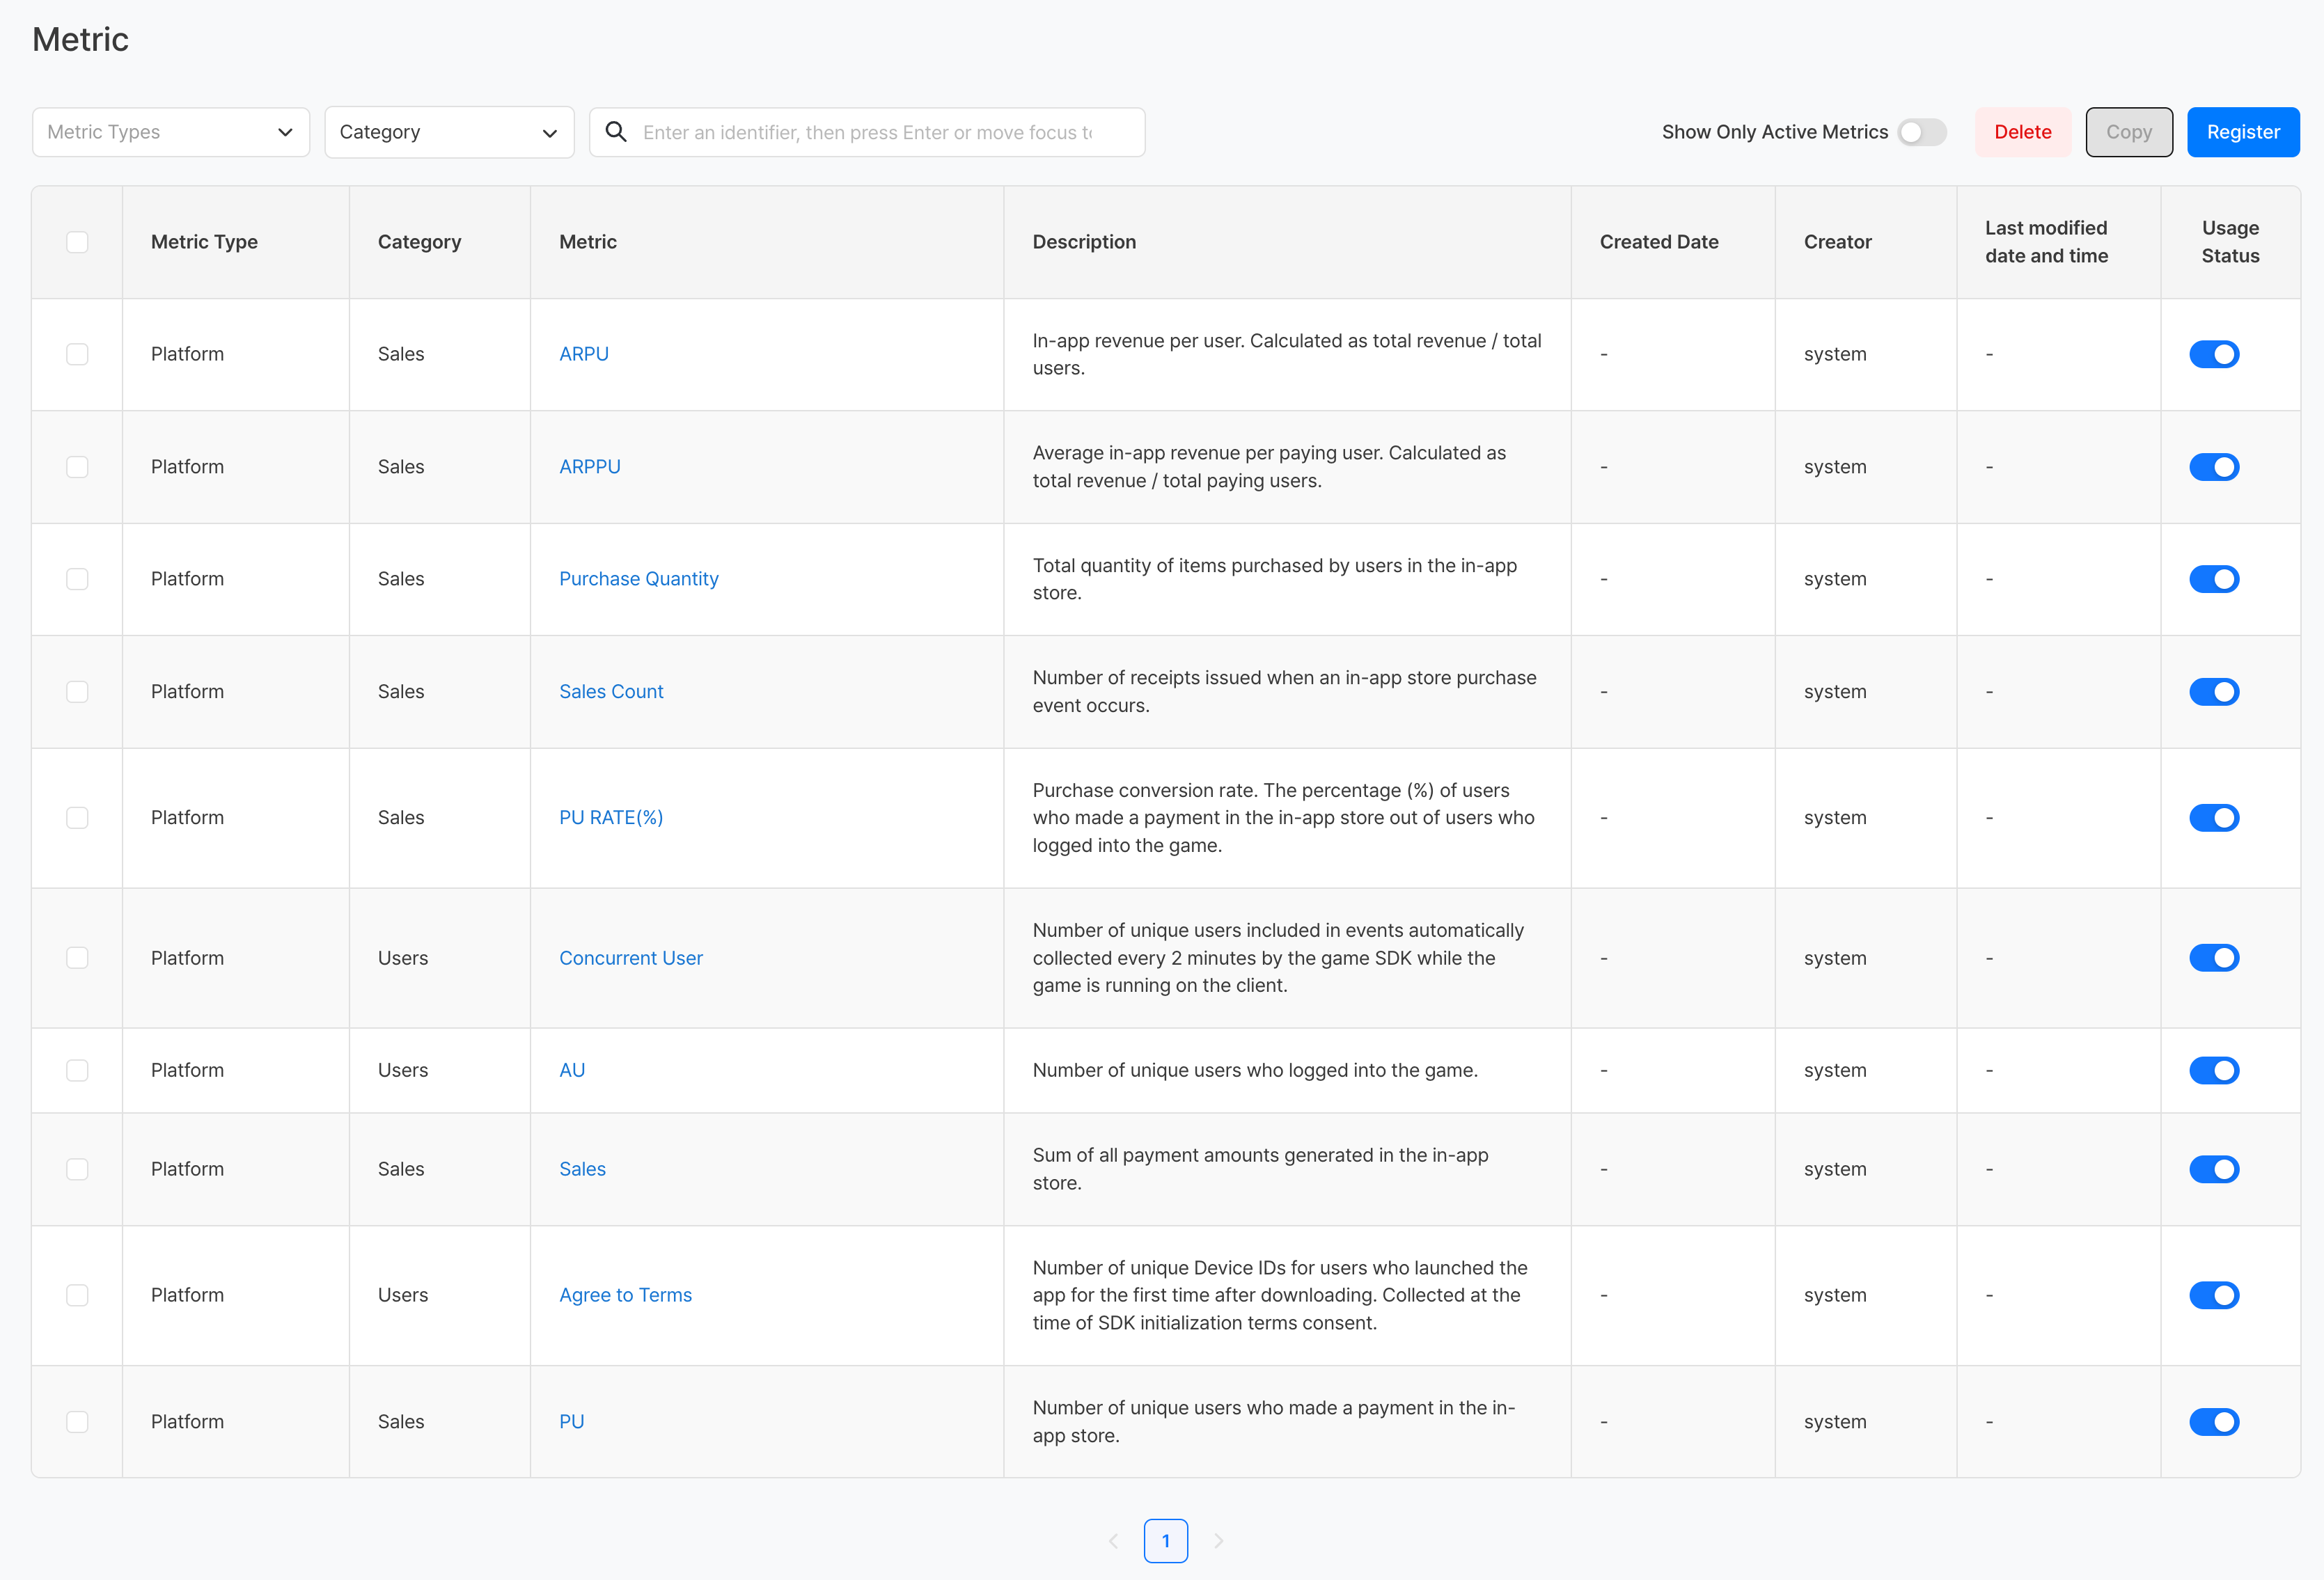Switch off PU usage status toggle

tap(2213, 1421)
